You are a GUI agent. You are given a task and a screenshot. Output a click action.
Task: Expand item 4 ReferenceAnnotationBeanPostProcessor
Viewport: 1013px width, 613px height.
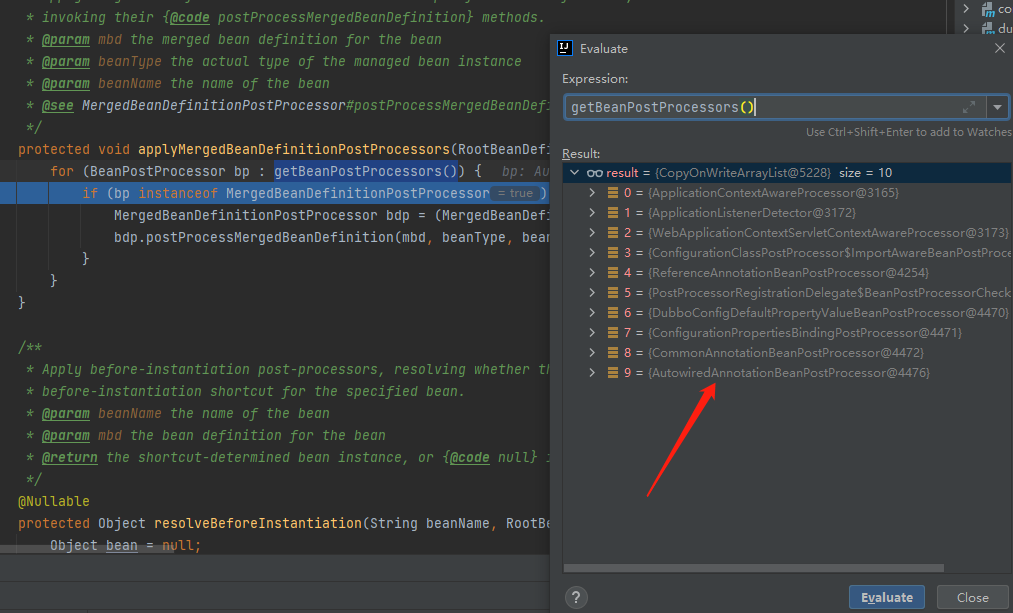tap(592, 273)
